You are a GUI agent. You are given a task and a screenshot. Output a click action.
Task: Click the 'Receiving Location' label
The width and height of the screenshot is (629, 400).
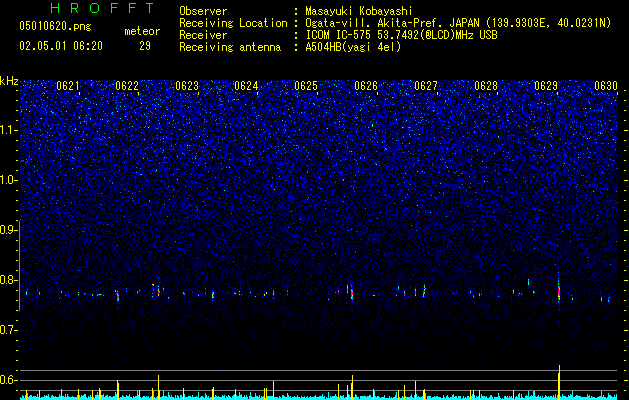pyautogui.click(x=233, y=23)
